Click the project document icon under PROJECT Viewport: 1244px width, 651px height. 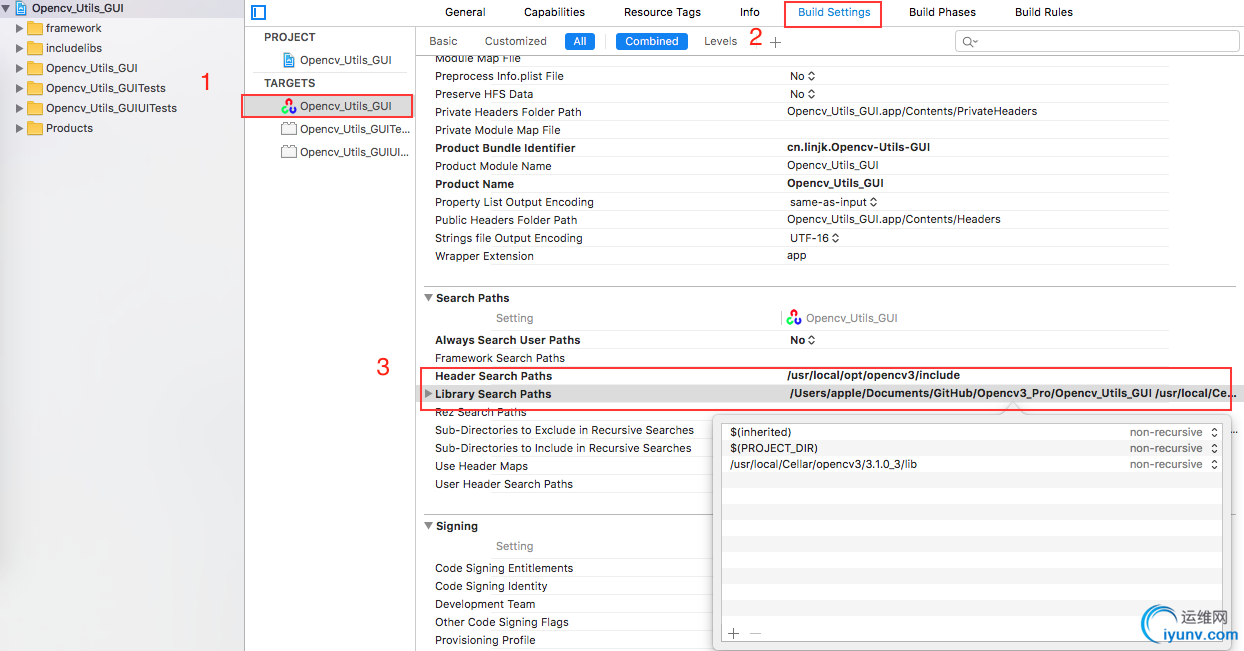pos(290,60)
